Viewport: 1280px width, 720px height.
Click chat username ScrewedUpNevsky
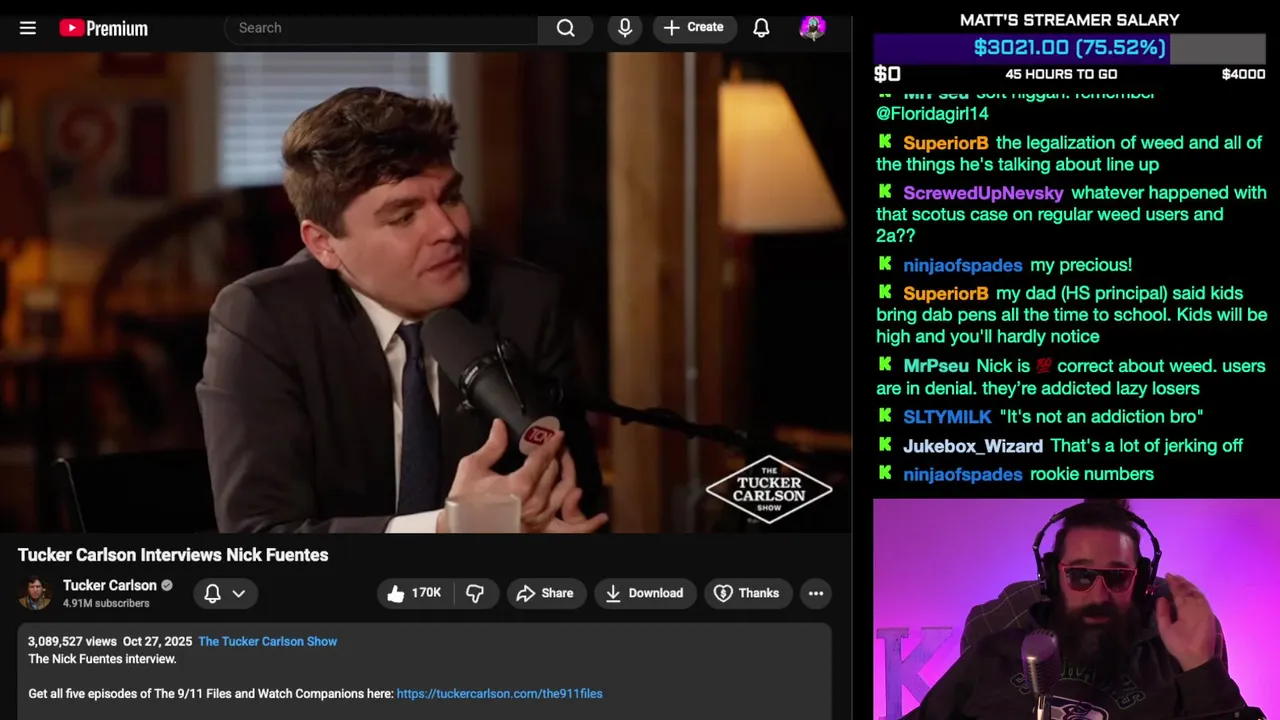983,193
